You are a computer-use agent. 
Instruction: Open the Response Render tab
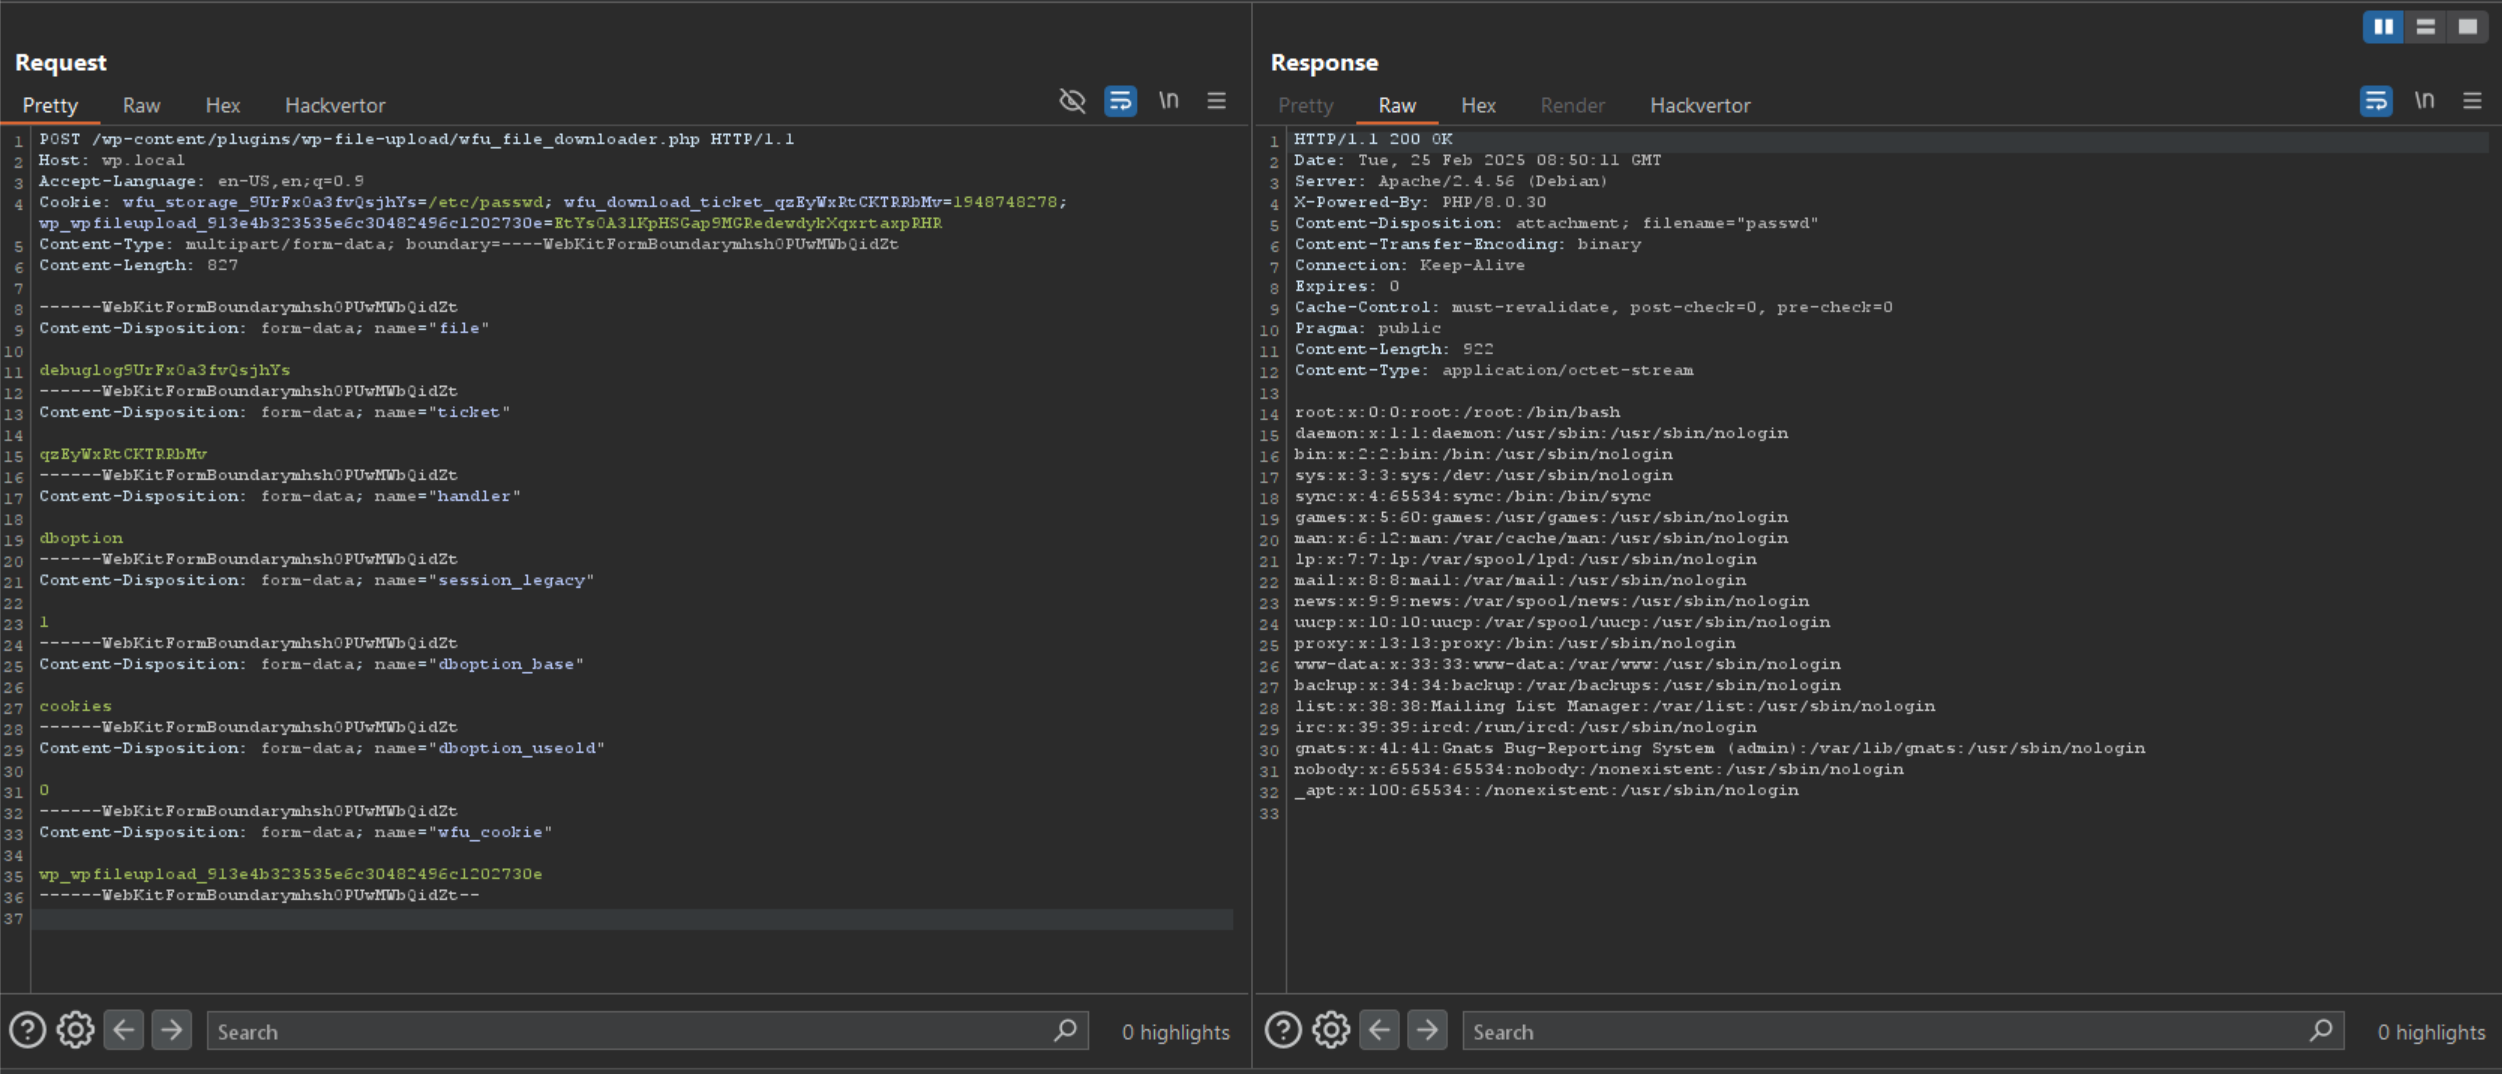[x=1572, y=105]
